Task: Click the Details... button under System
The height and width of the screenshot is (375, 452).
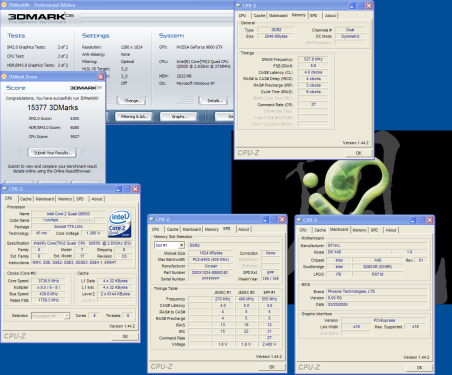Action: (x=213, y=100)
